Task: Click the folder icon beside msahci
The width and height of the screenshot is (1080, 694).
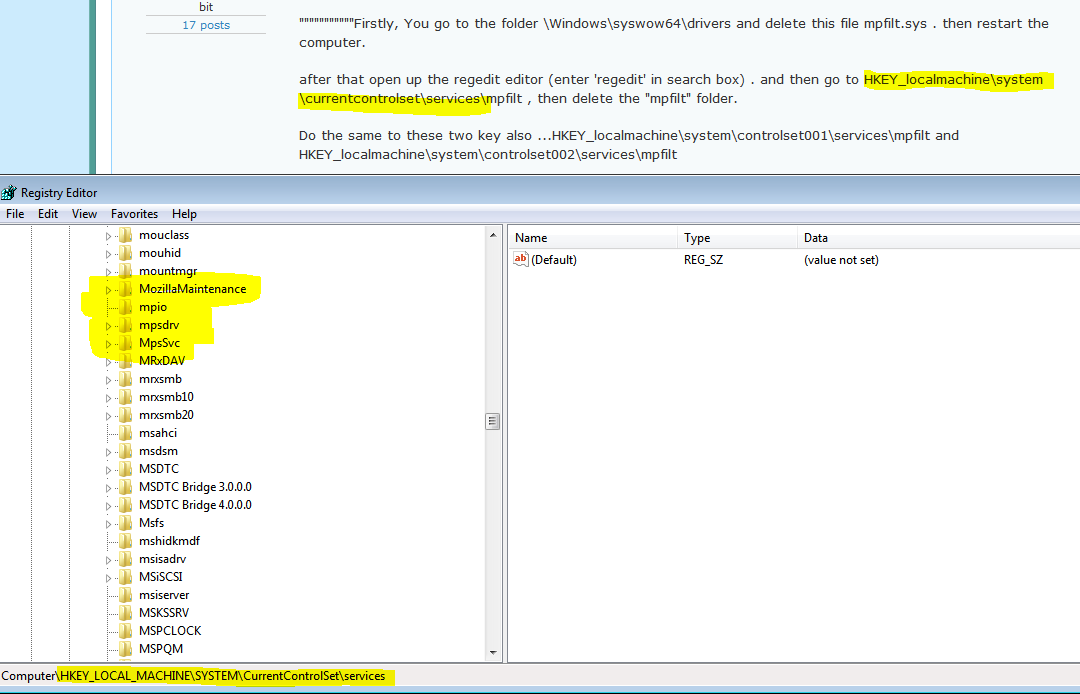Action: click(x=125, y=433)
